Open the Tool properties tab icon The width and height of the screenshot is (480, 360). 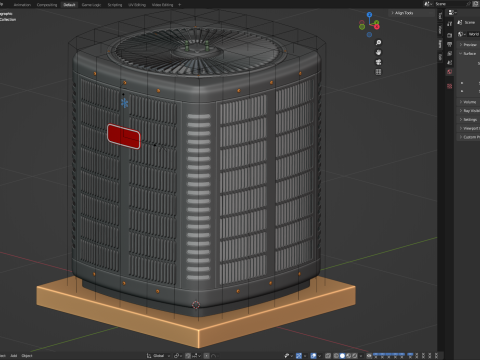point(449,23)
